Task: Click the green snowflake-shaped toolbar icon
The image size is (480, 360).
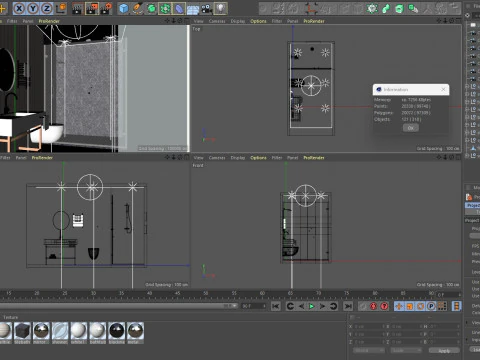Action: pyautogui.click(x=372, y=8)
